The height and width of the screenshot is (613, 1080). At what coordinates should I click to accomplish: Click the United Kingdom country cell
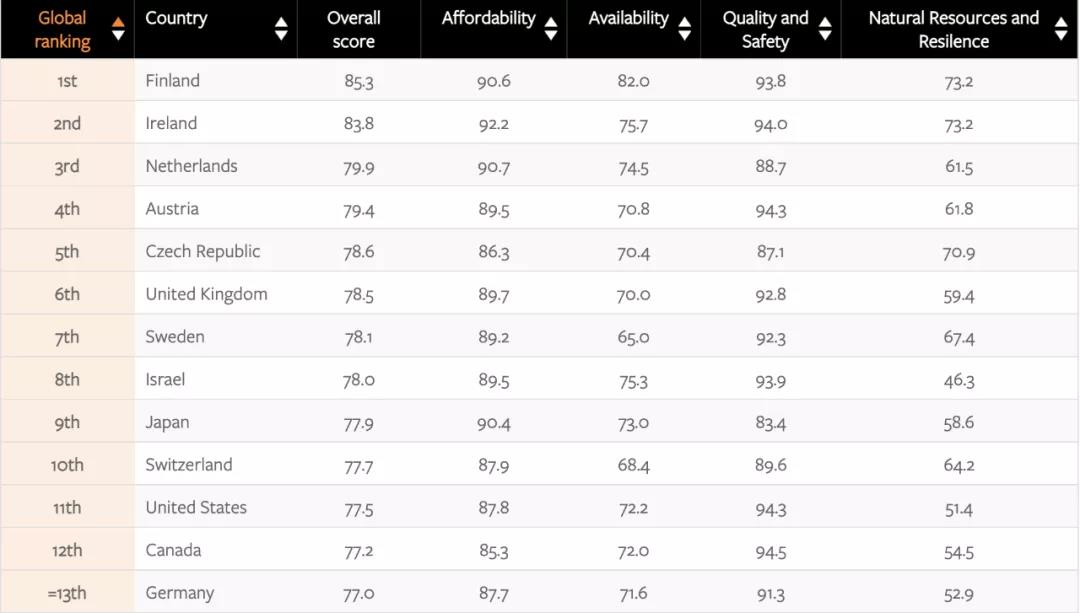(207, 294)
